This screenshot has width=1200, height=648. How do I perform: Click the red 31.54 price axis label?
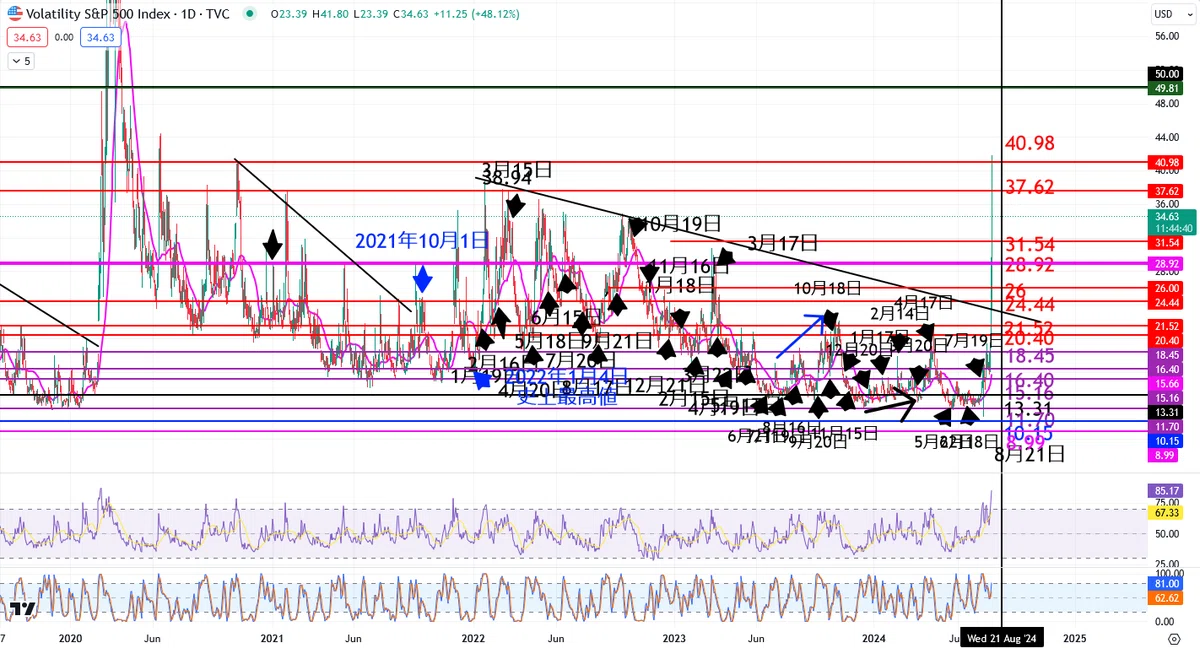point(1167,242)
